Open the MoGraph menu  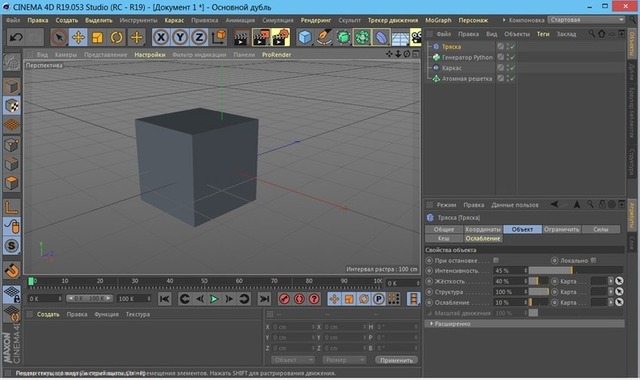click(438, 20)
